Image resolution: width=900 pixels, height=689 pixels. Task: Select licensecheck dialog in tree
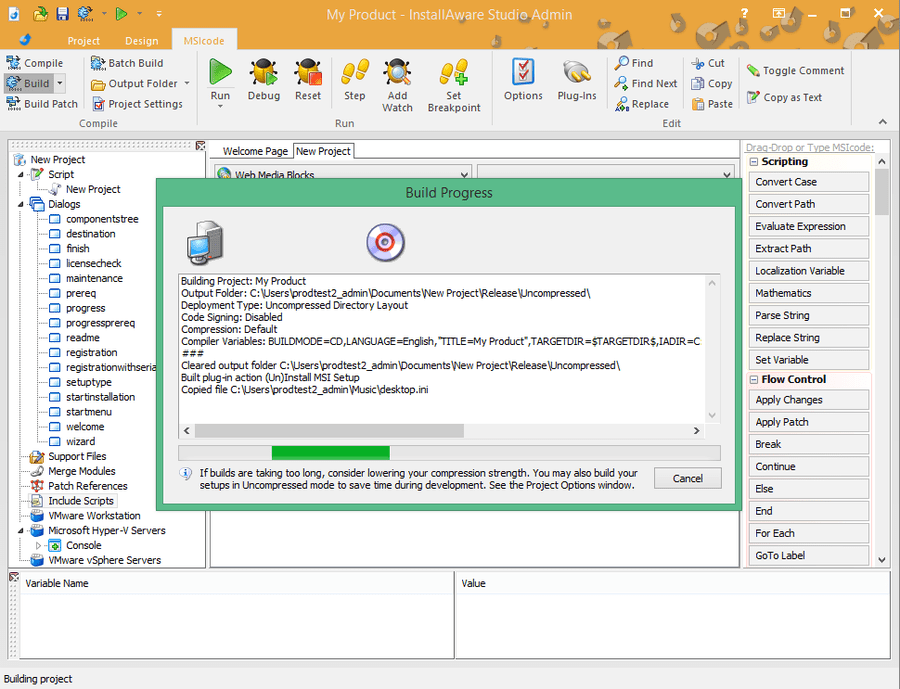pyautogui.click(x=92, y=264)
